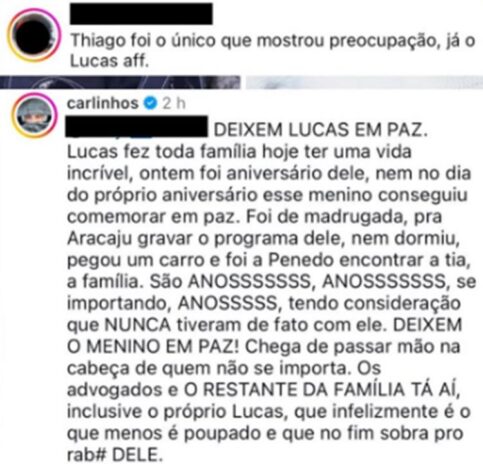Open the dark image strip on the left
This screenshot has height=464, width=483.
coord(120,82)
